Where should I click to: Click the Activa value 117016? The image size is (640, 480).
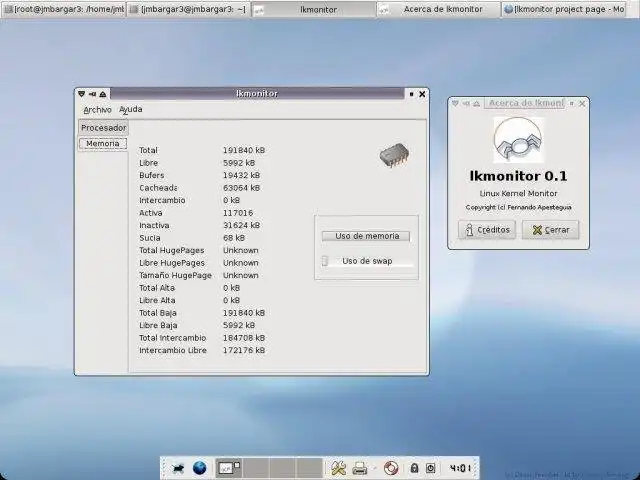click(x=238, y=213)
